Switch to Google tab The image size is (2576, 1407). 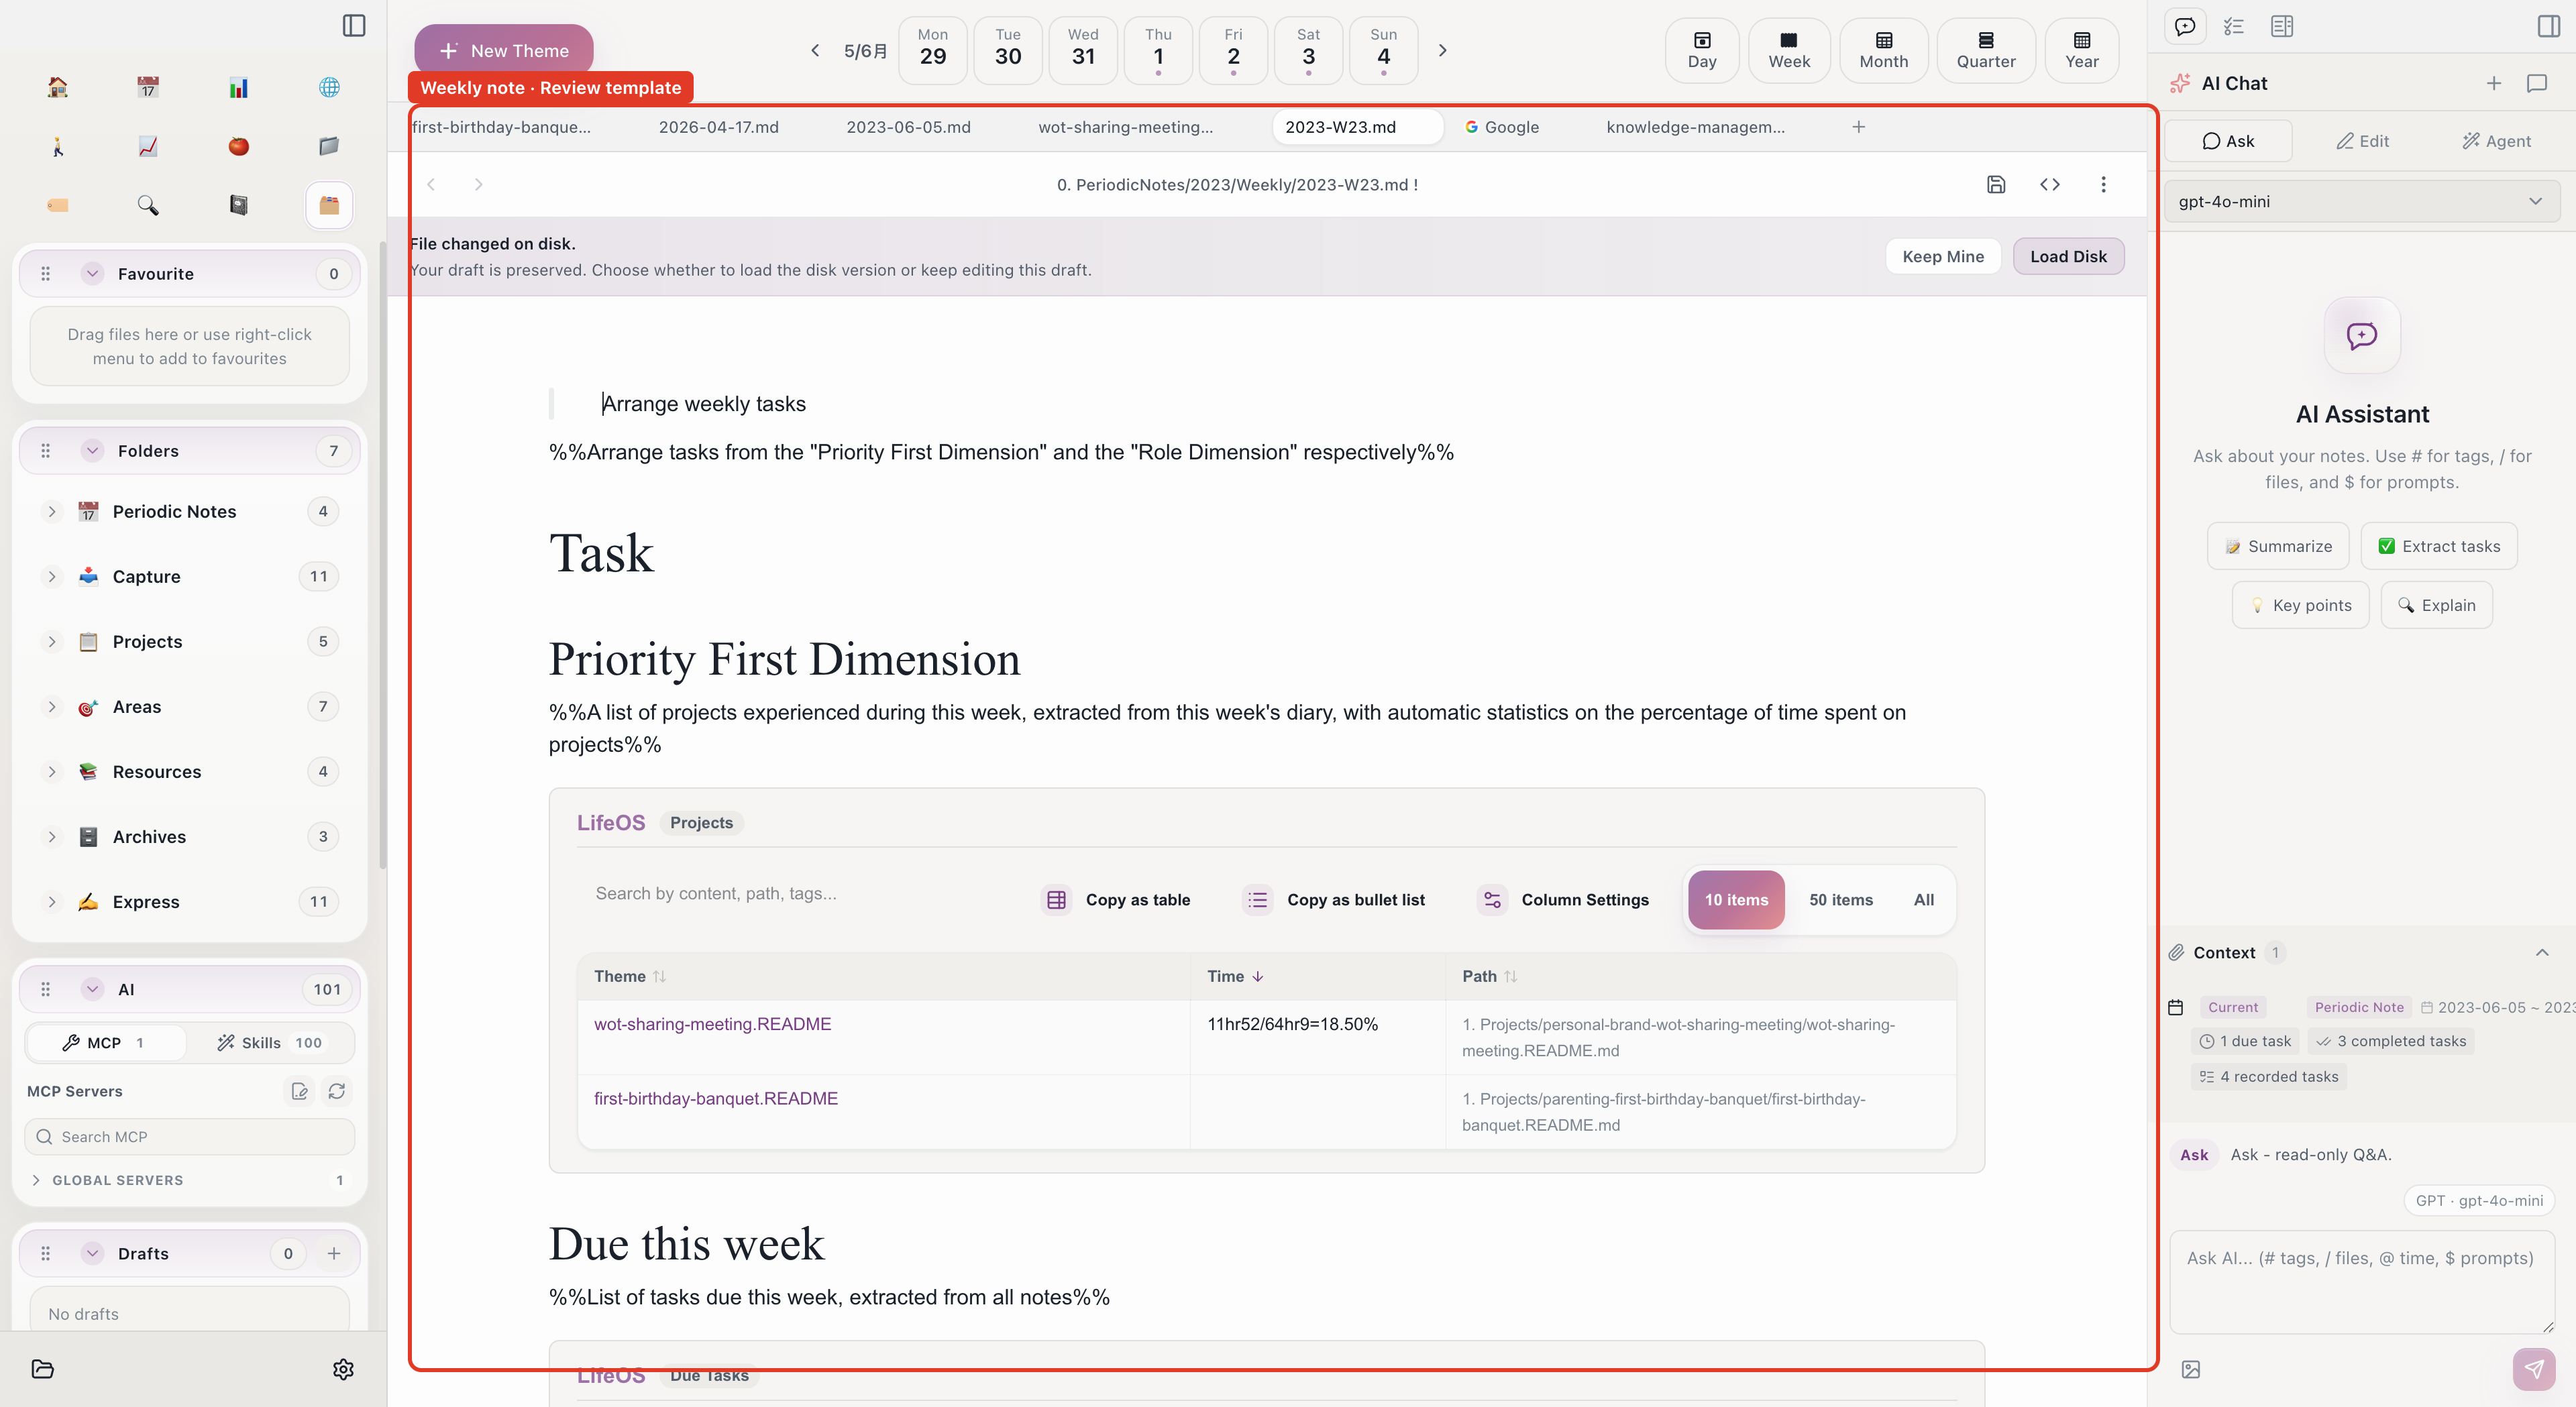point(1502,127)
